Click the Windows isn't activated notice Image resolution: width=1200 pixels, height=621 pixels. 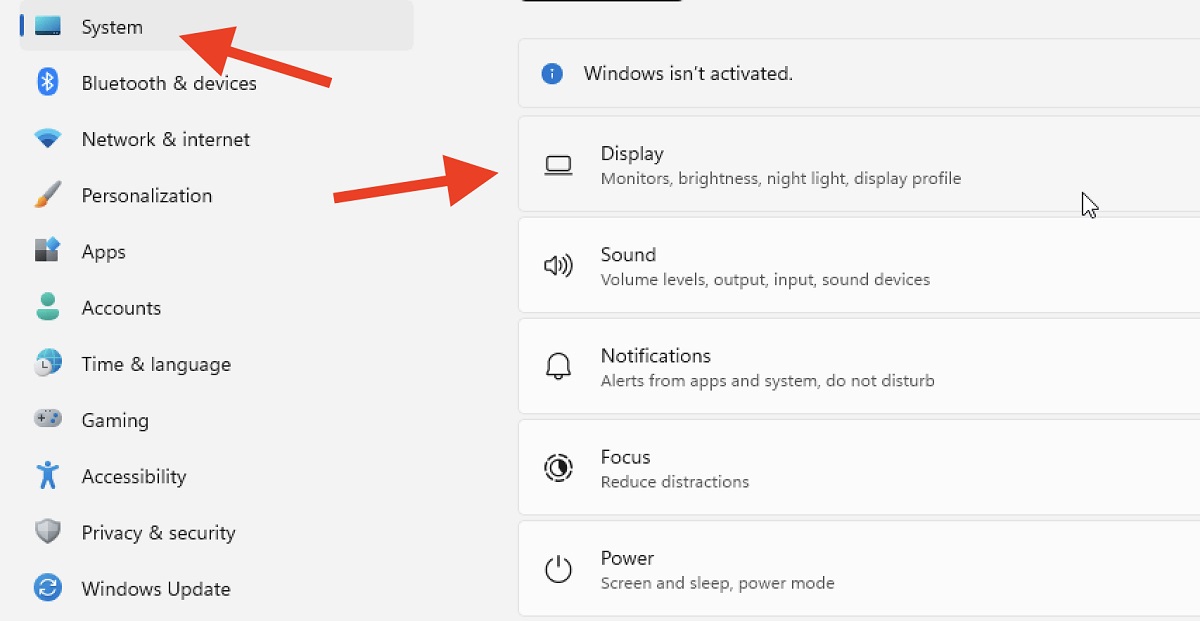coord(689,73)
